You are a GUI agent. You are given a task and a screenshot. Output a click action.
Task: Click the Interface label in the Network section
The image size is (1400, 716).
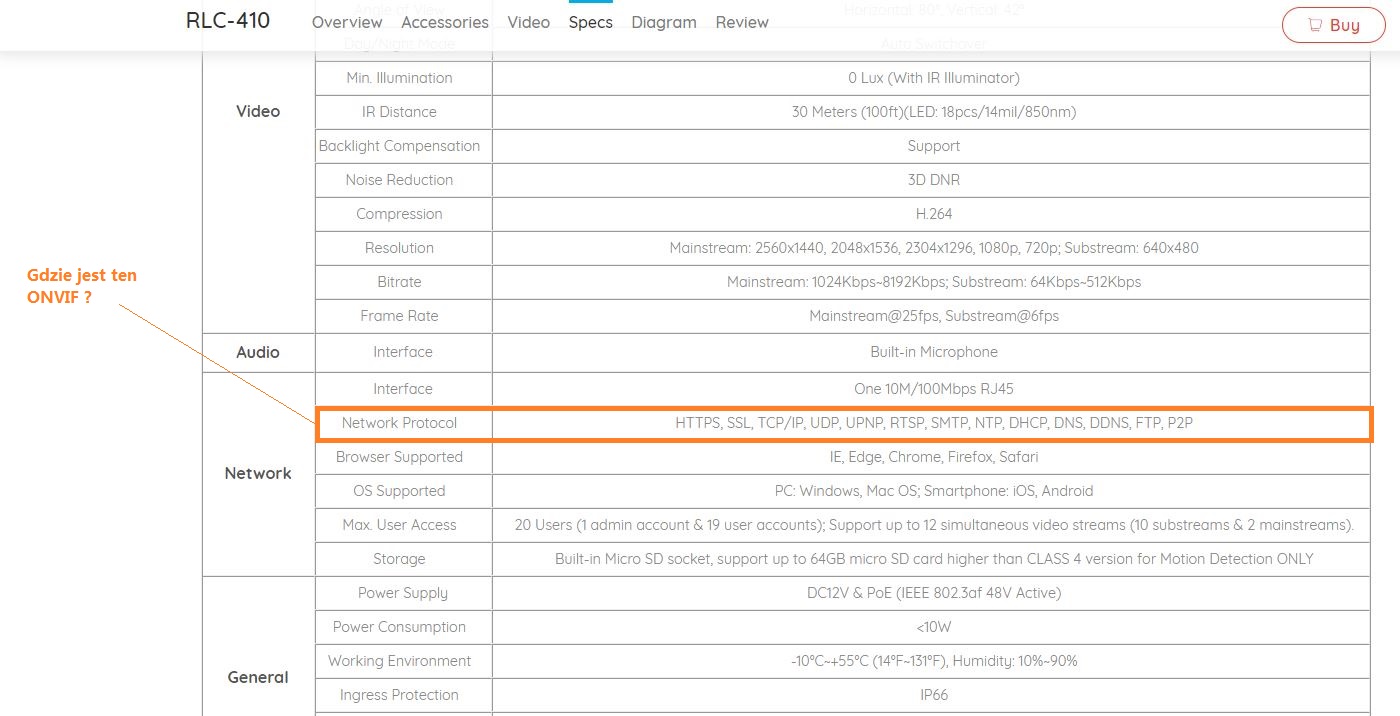click(x=403, y=389)
